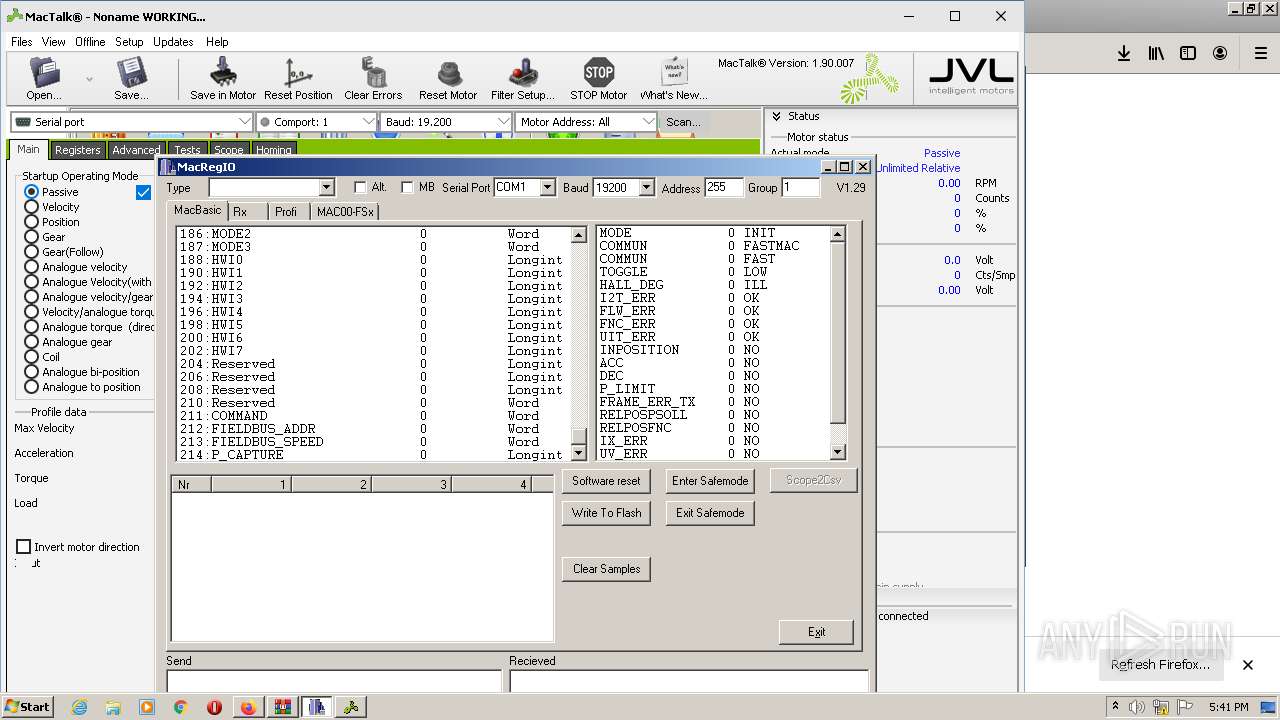
Task: Click the Exit button in MacRegIO
Action: click(816, 632)
